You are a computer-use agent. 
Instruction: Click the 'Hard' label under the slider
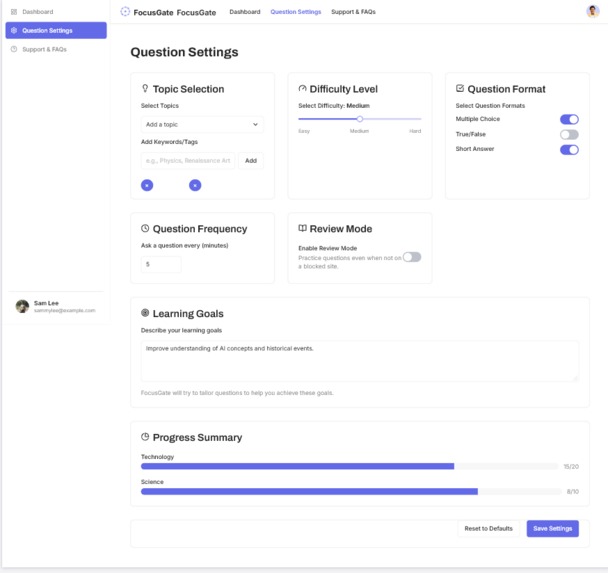(x=415, y=131)
